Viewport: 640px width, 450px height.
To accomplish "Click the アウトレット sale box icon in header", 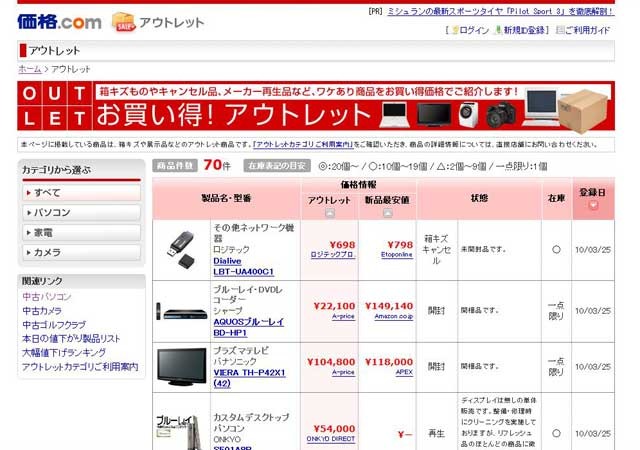I will coord(123,22).
